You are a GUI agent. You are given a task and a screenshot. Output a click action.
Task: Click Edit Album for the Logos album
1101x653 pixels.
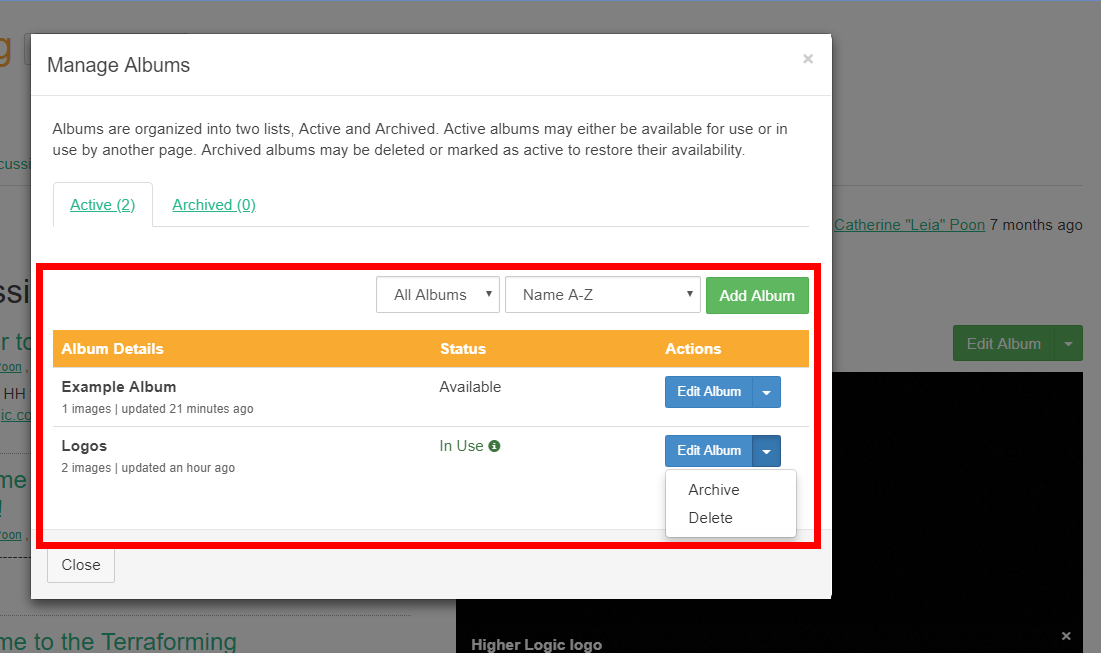pos(709,451)
